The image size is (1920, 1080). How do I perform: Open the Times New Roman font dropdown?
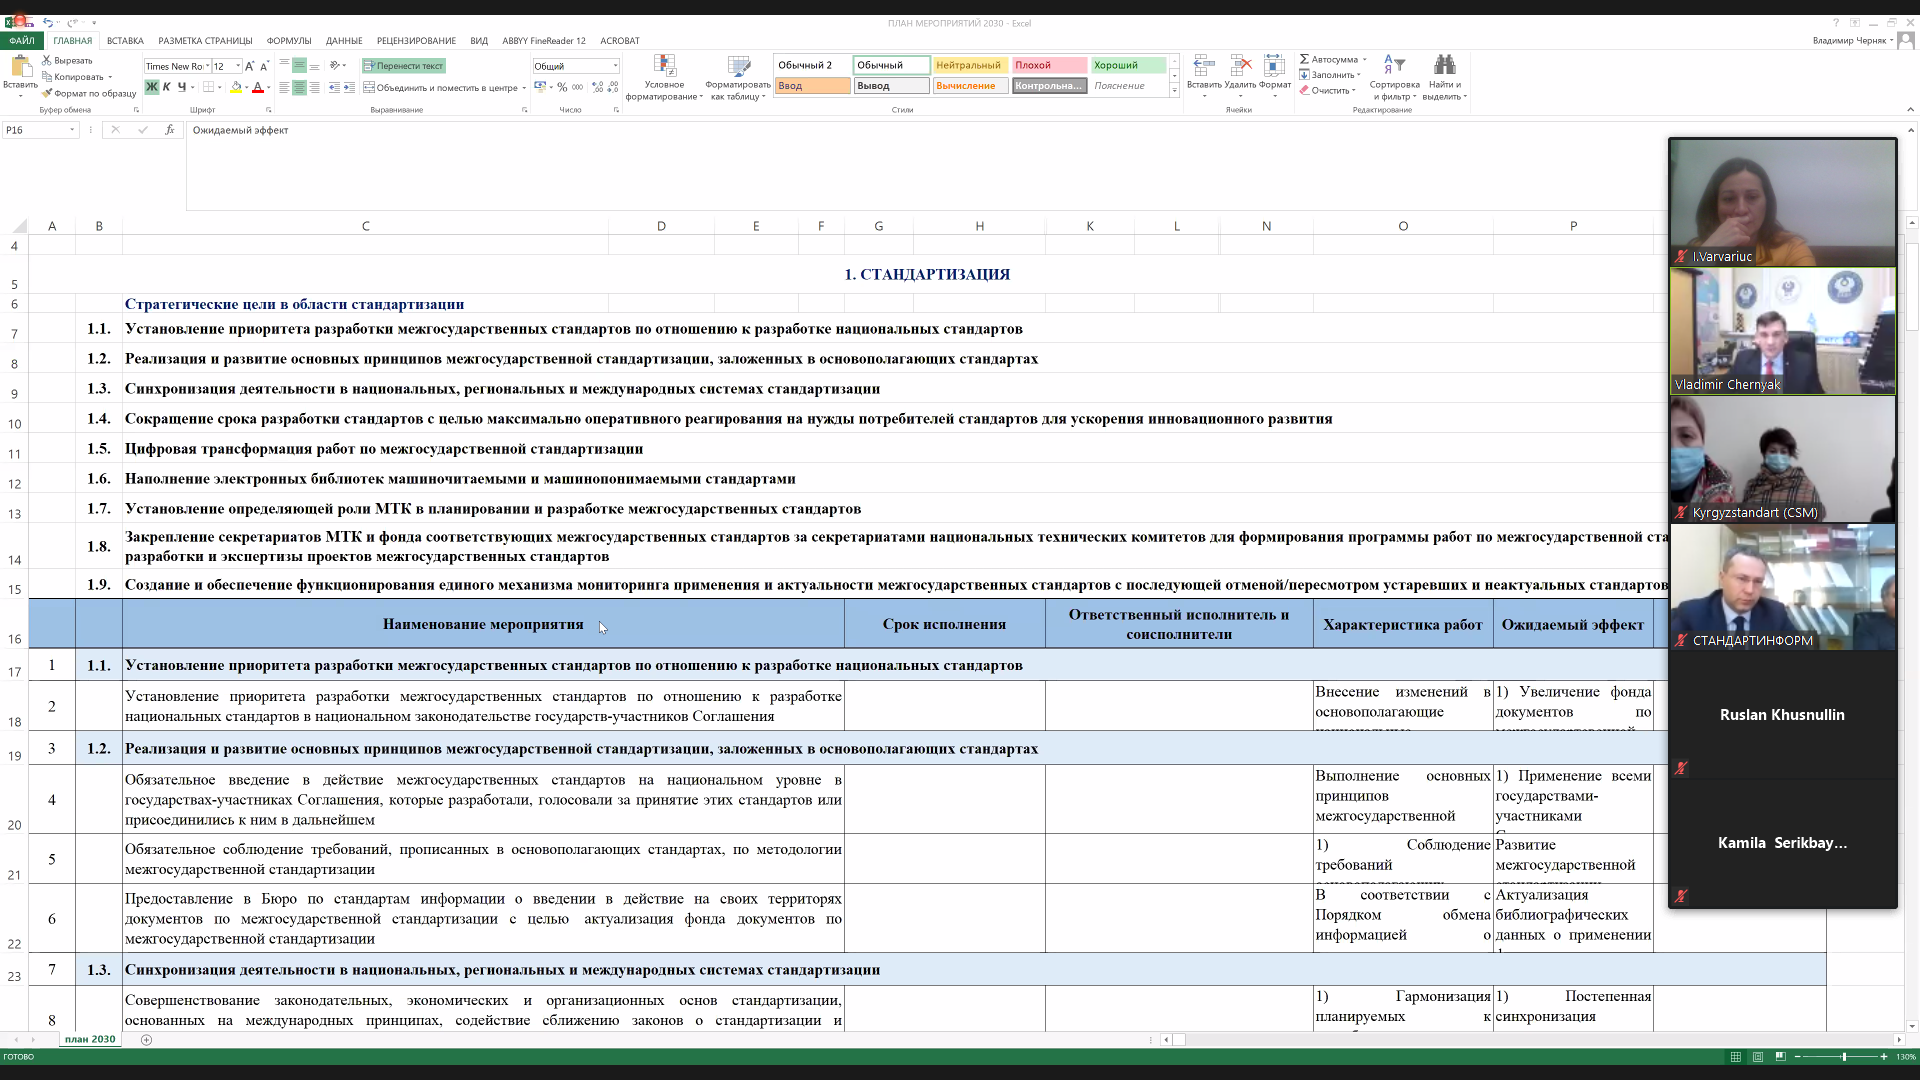coord(207,66)
